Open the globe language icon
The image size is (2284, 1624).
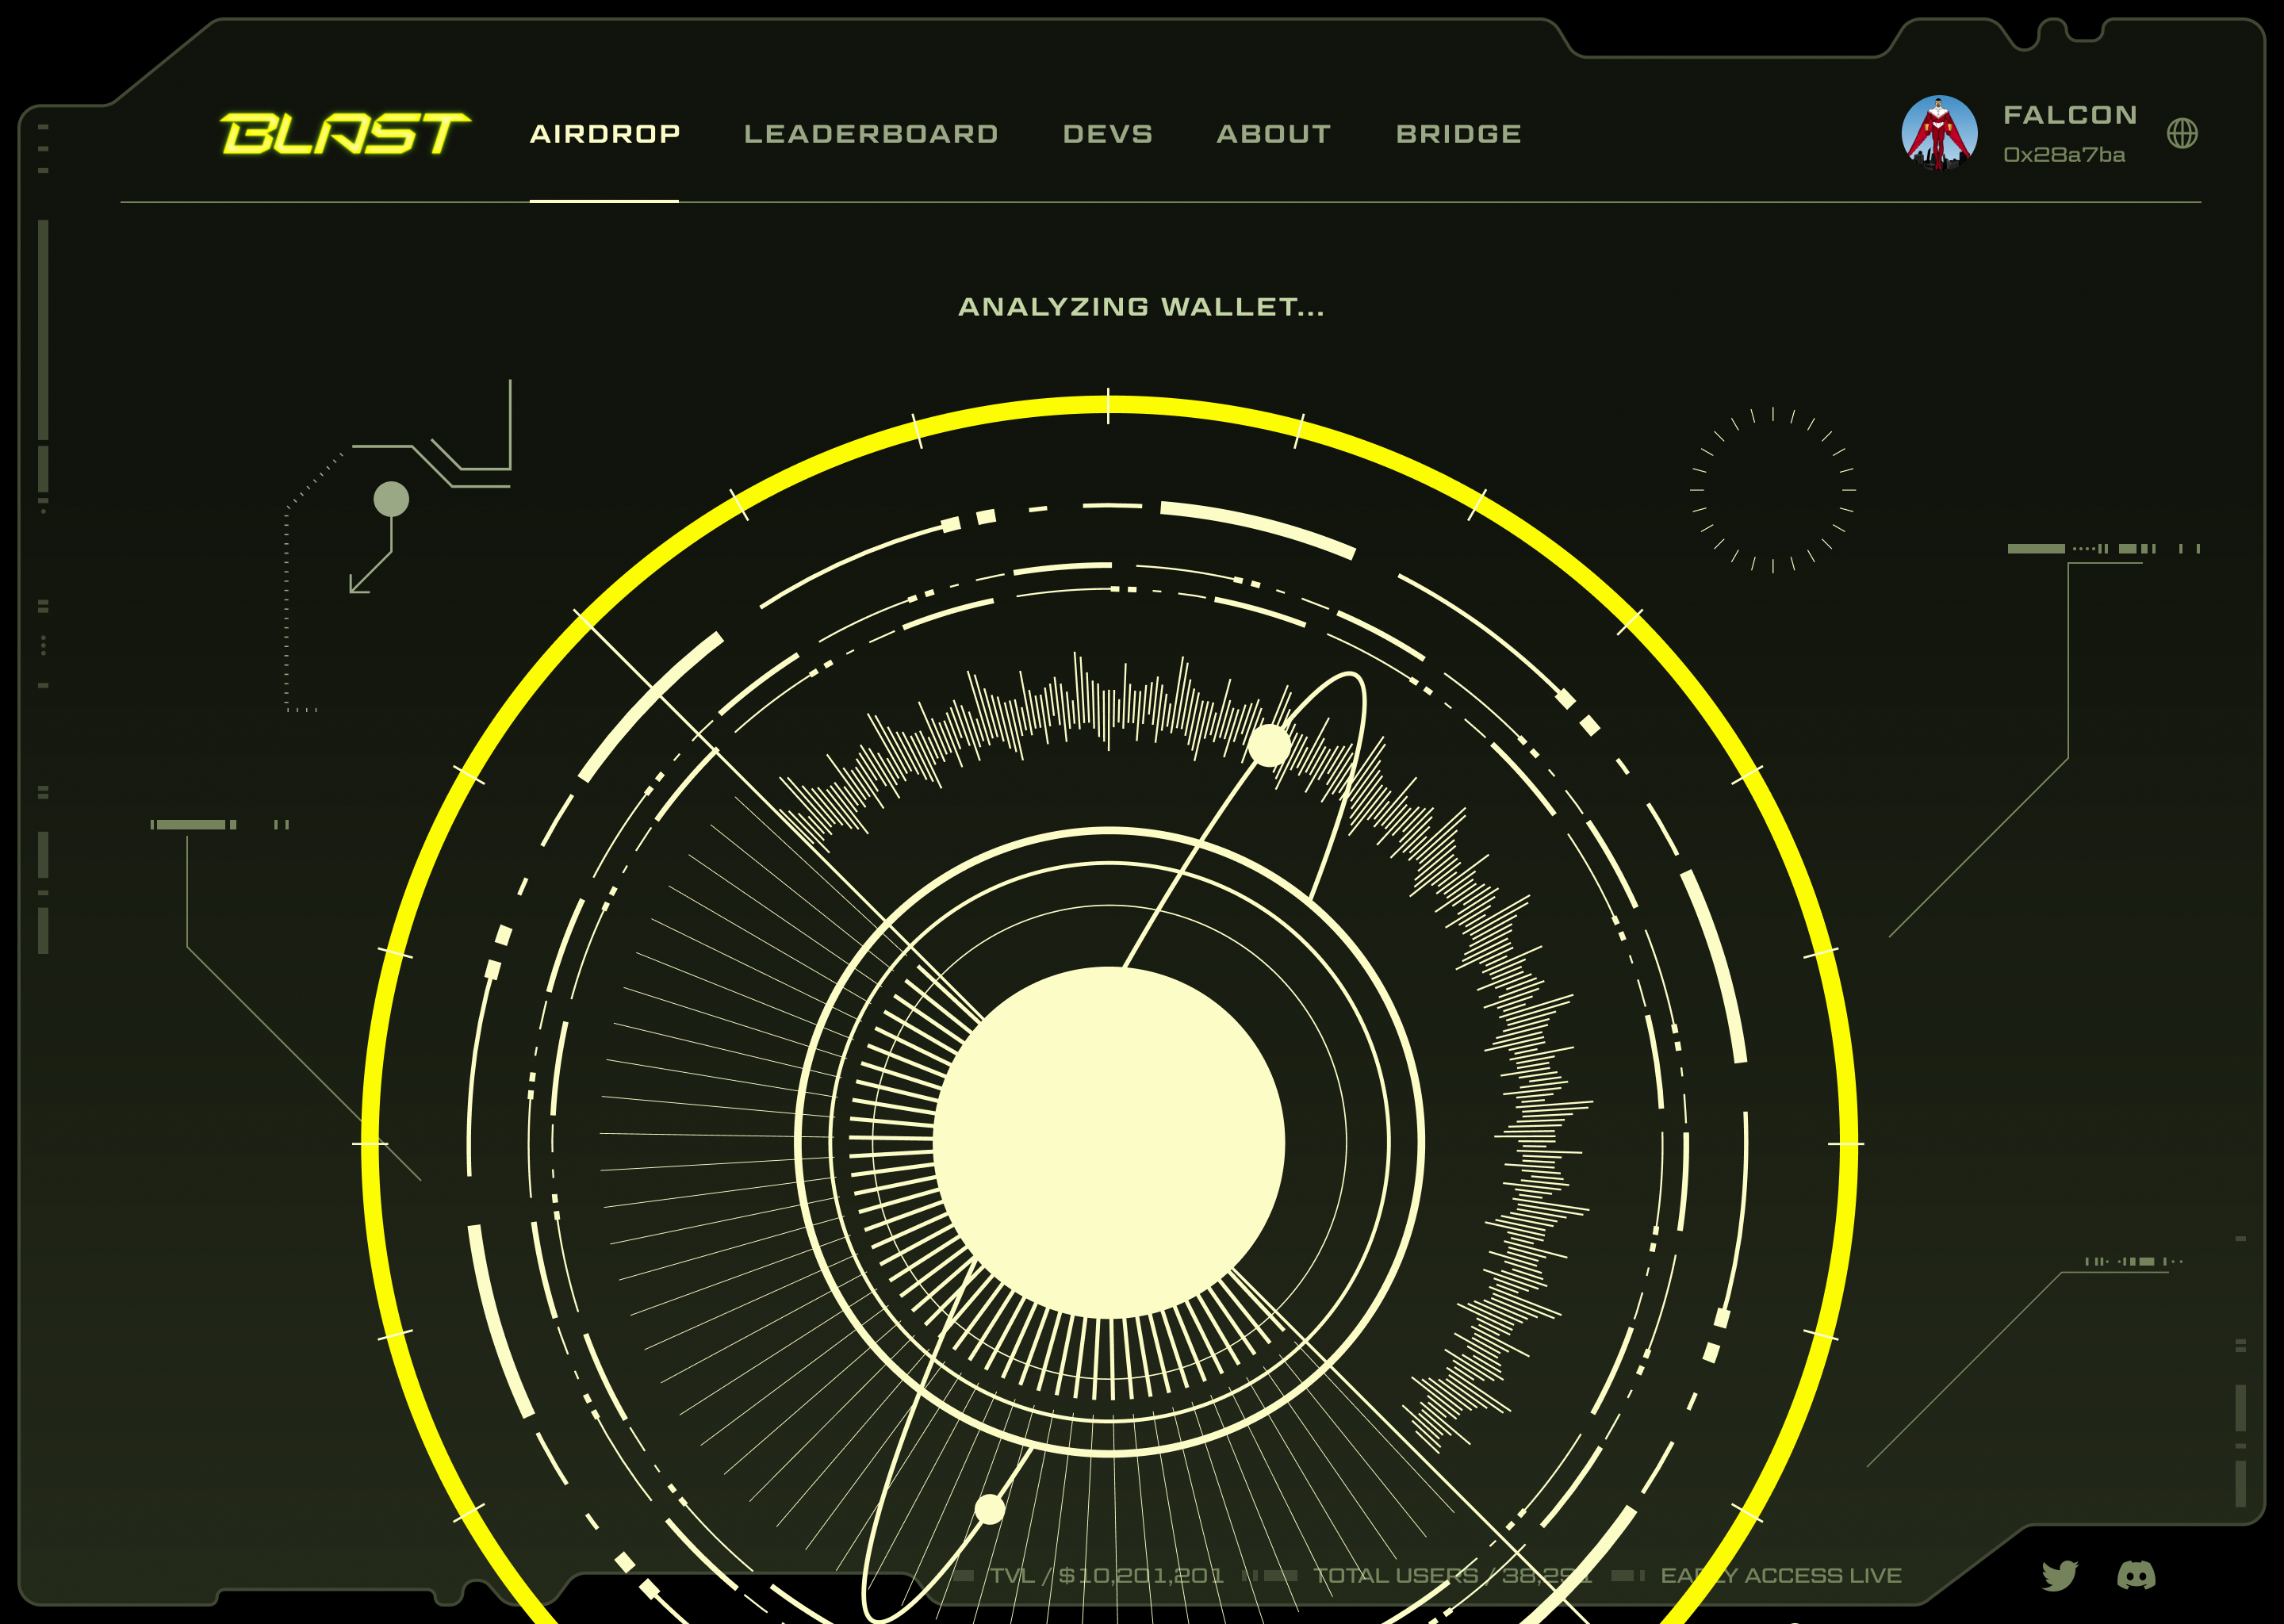click(2182, 133)
